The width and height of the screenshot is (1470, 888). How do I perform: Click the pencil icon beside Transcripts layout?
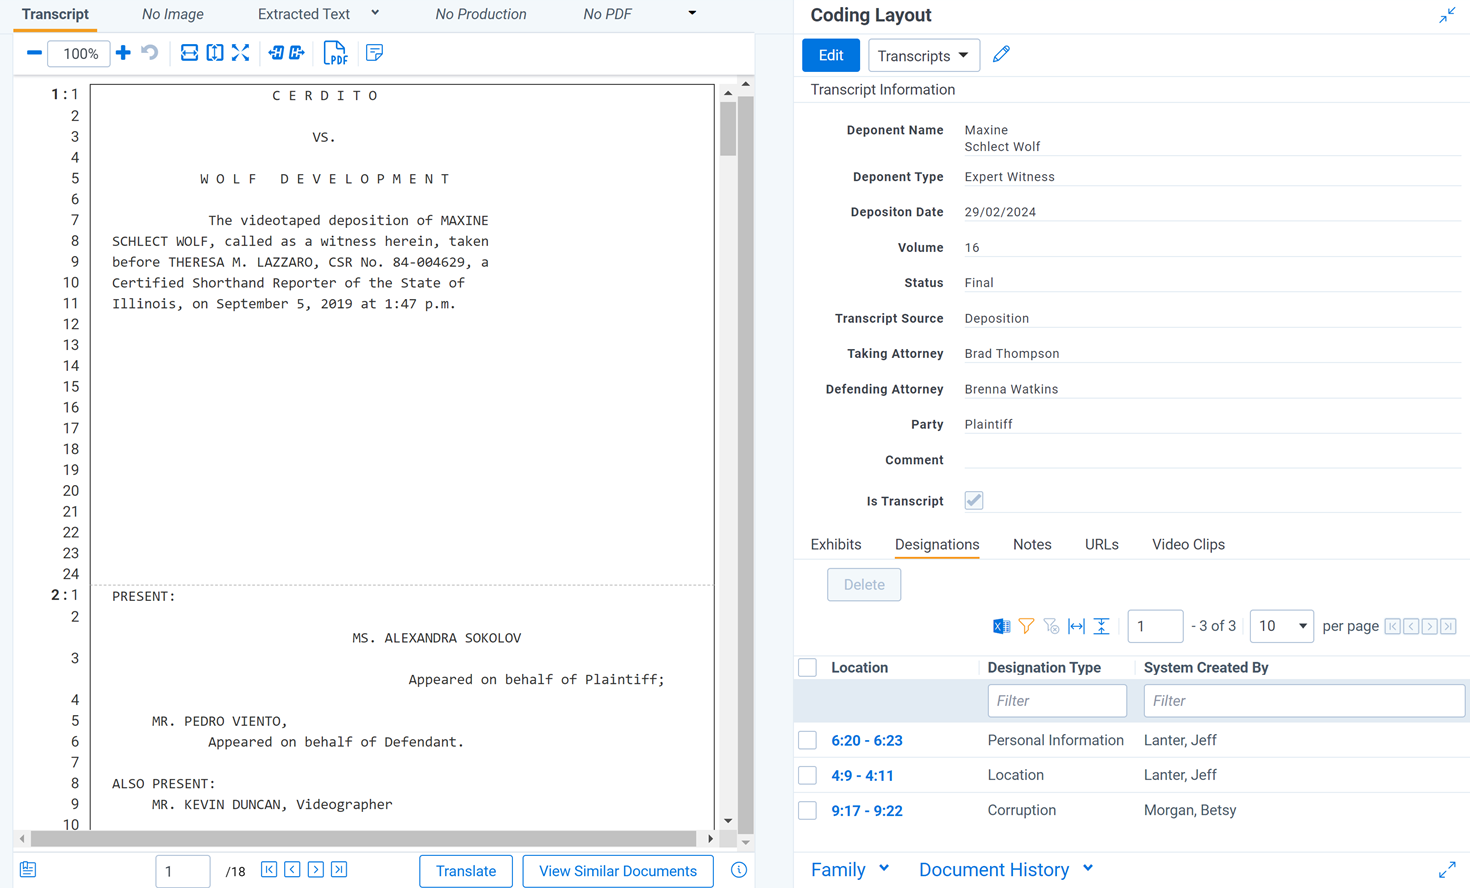click(x=1001, y=55)
